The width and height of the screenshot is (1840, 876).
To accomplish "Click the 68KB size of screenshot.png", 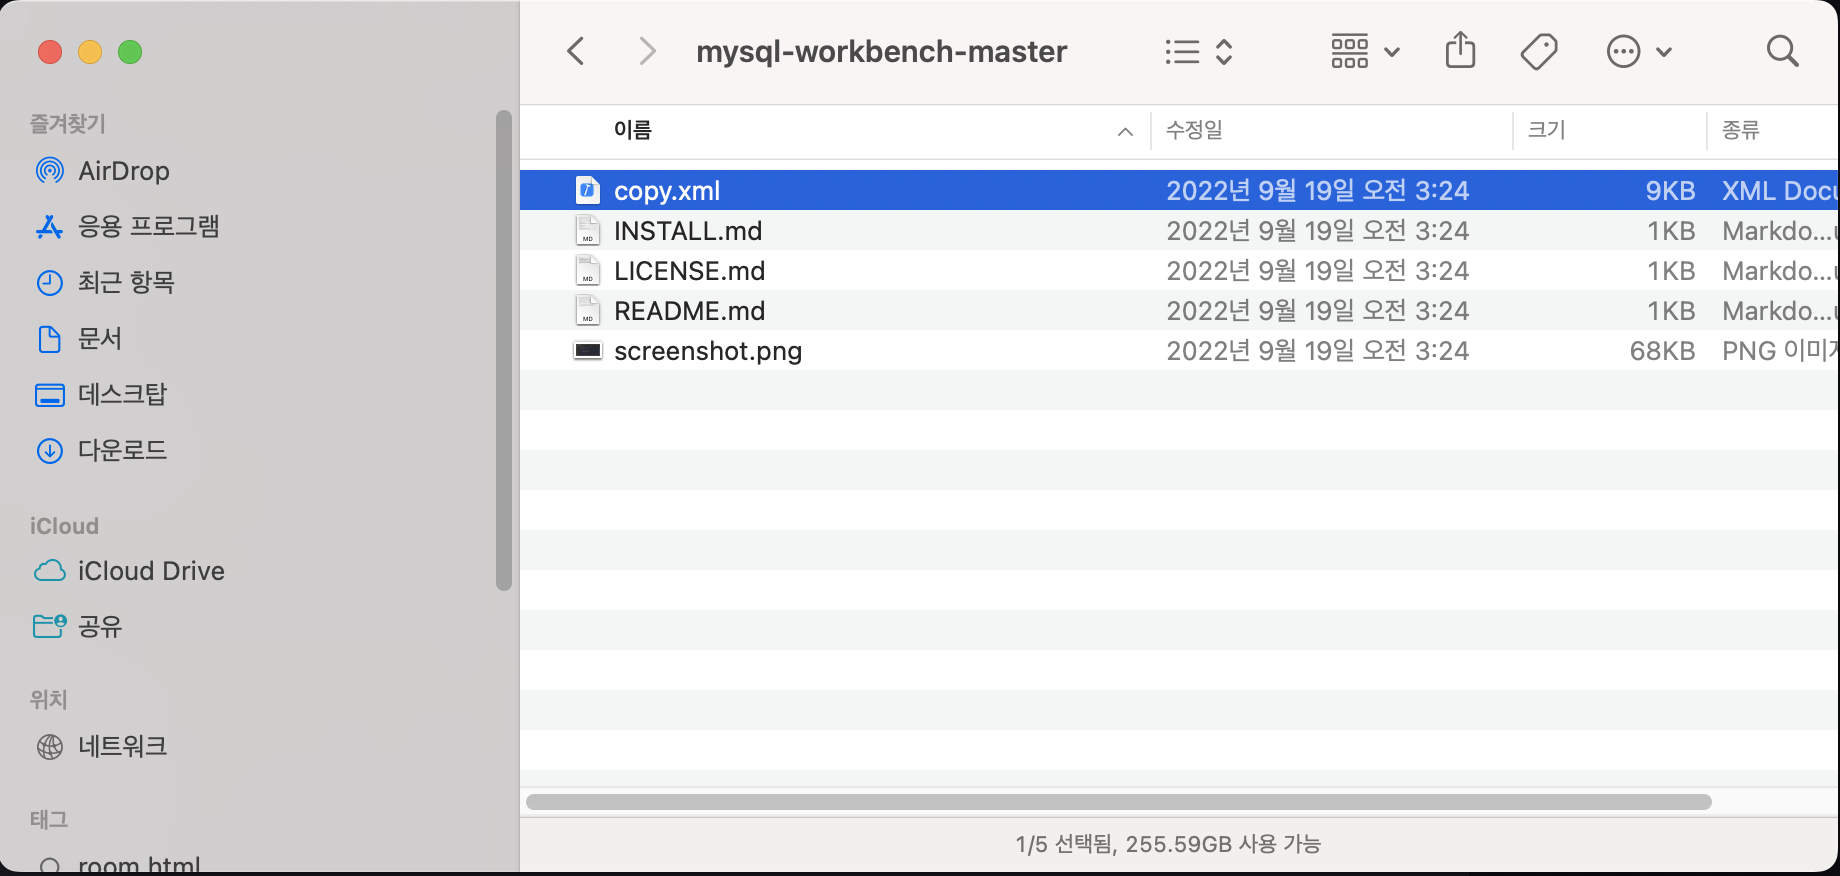I will click(1662, 351).
